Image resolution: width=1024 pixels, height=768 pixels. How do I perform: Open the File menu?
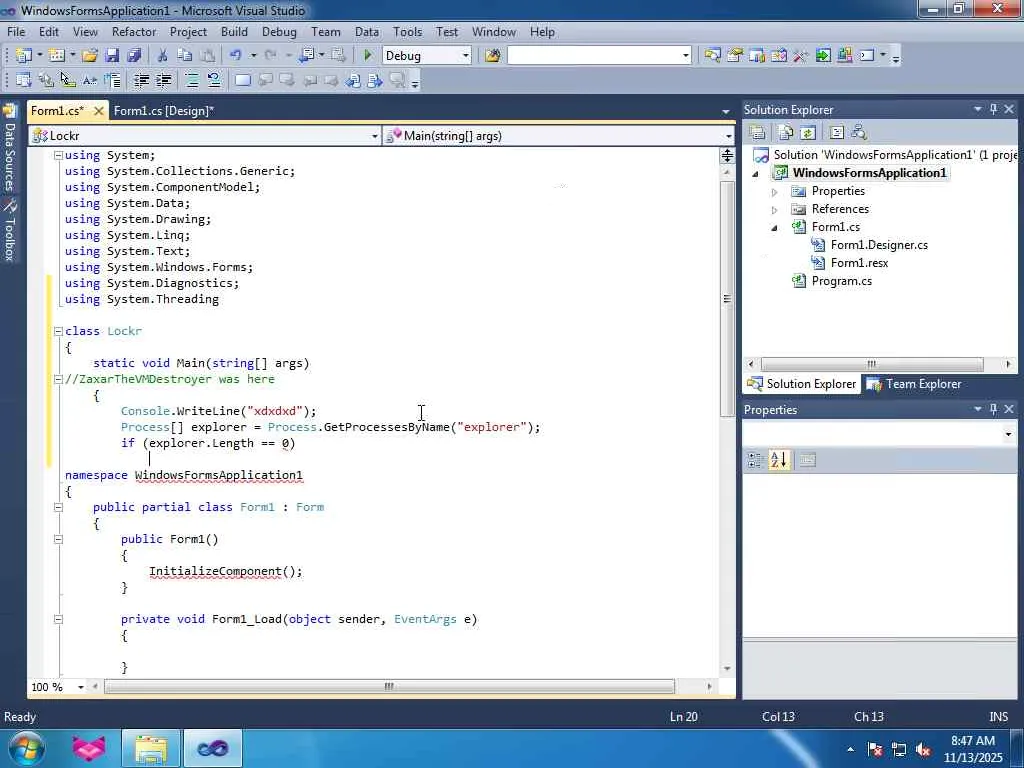(x=16, y=31)
